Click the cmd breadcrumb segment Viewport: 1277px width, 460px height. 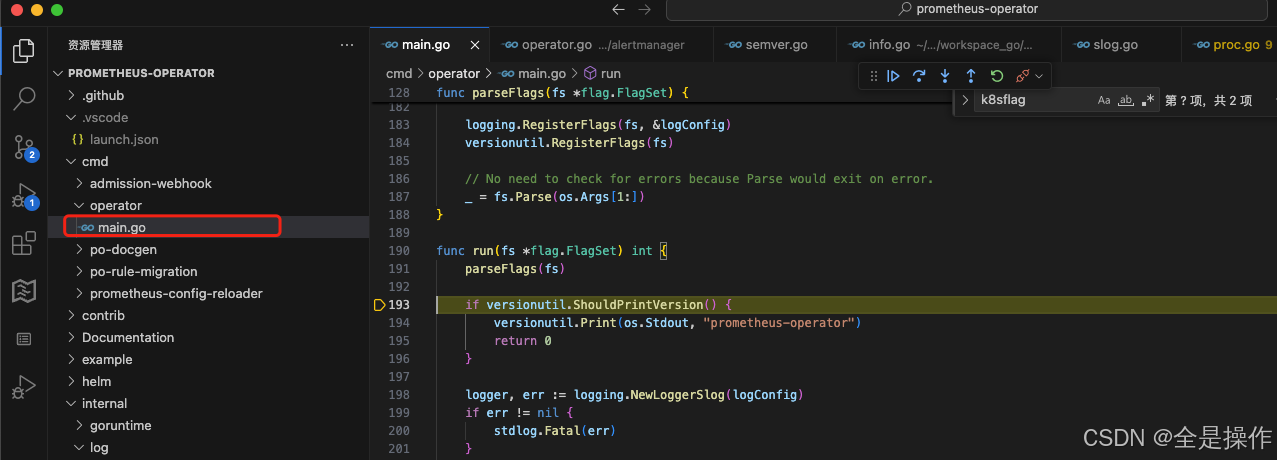point(399,73)
